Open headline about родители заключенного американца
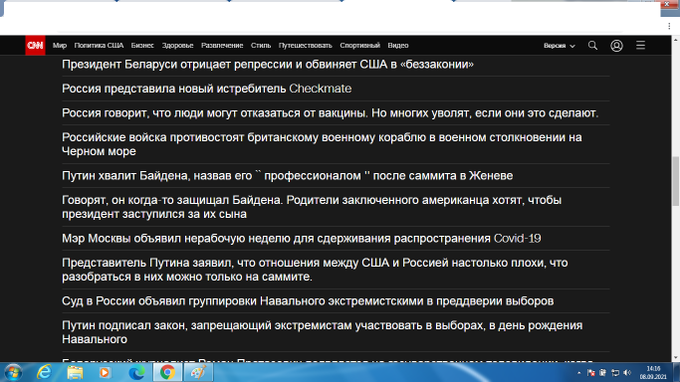The width and height of the screenshot is (680, 382). 311,207
